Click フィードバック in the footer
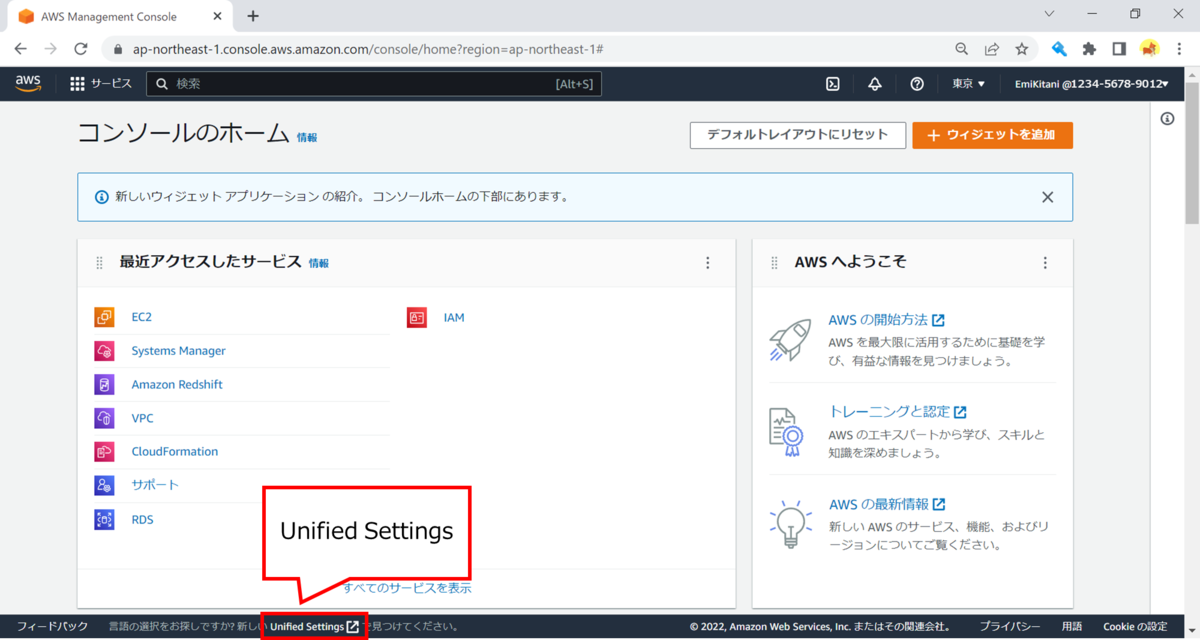Image resolution: width=1200 pixels, height=640 pixels. [52, 627]
